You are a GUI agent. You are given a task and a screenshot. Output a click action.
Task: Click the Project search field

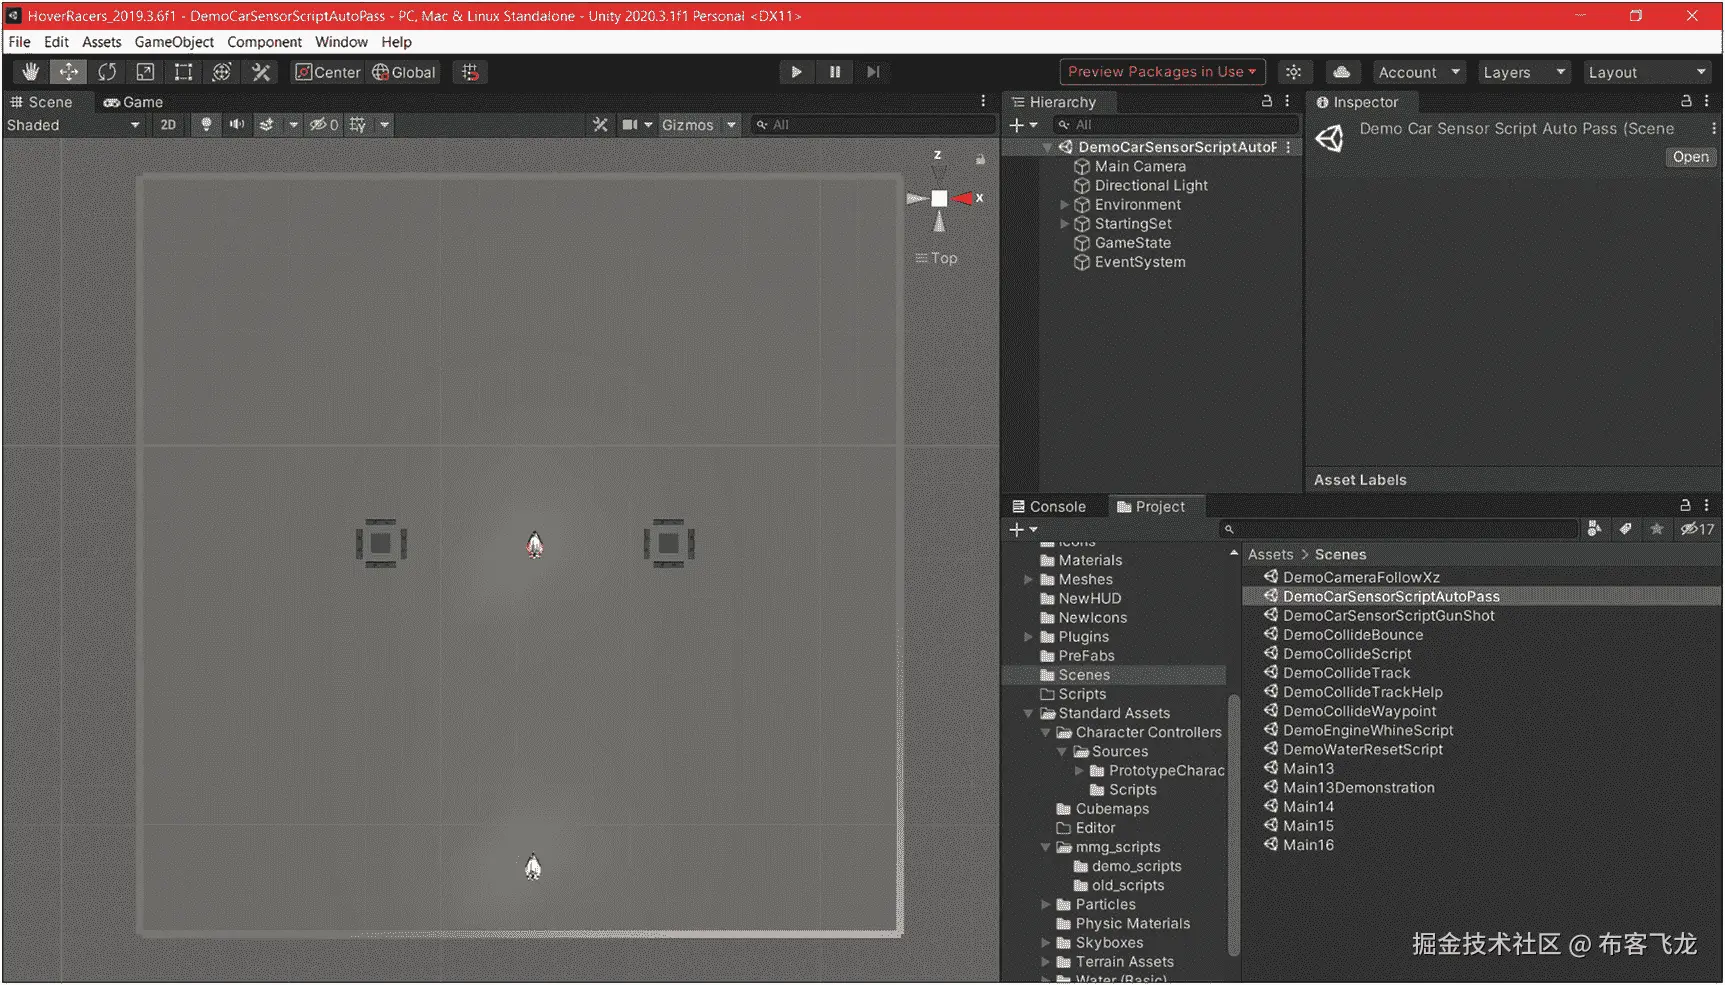pyautogui.click(x=1398, y=529)
